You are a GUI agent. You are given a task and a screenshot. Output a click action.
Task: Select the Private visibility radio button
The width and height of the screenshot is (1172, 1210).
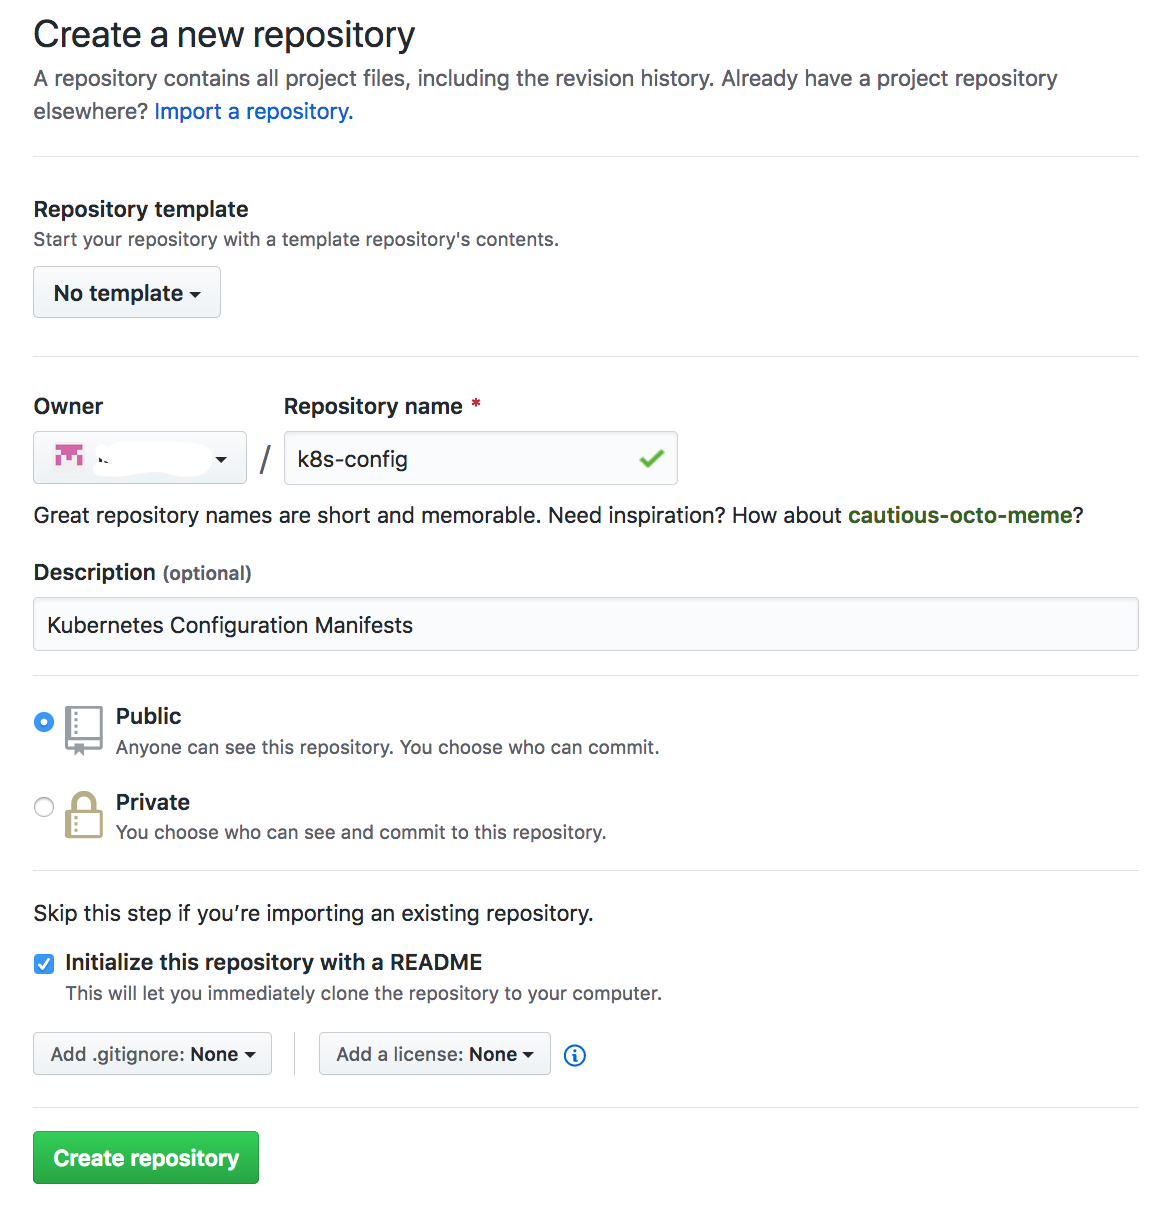pos(43,807)
